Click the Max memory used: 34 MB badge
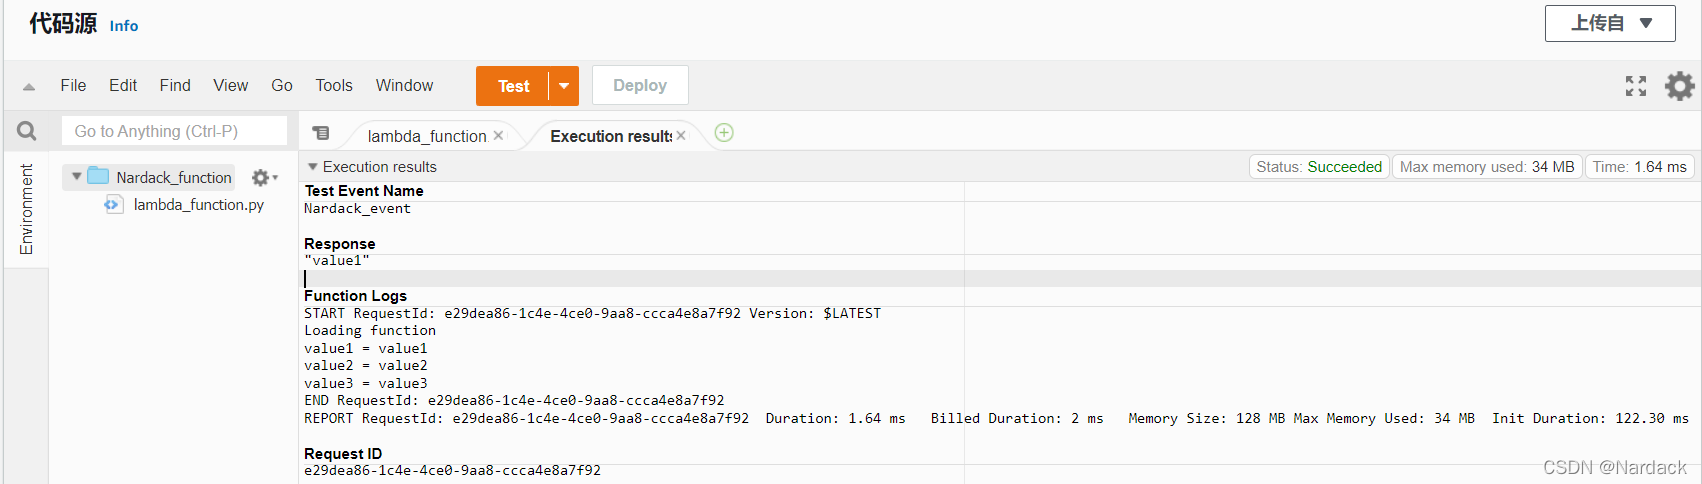The image size is (1702, 484). tap(1487, 167)
